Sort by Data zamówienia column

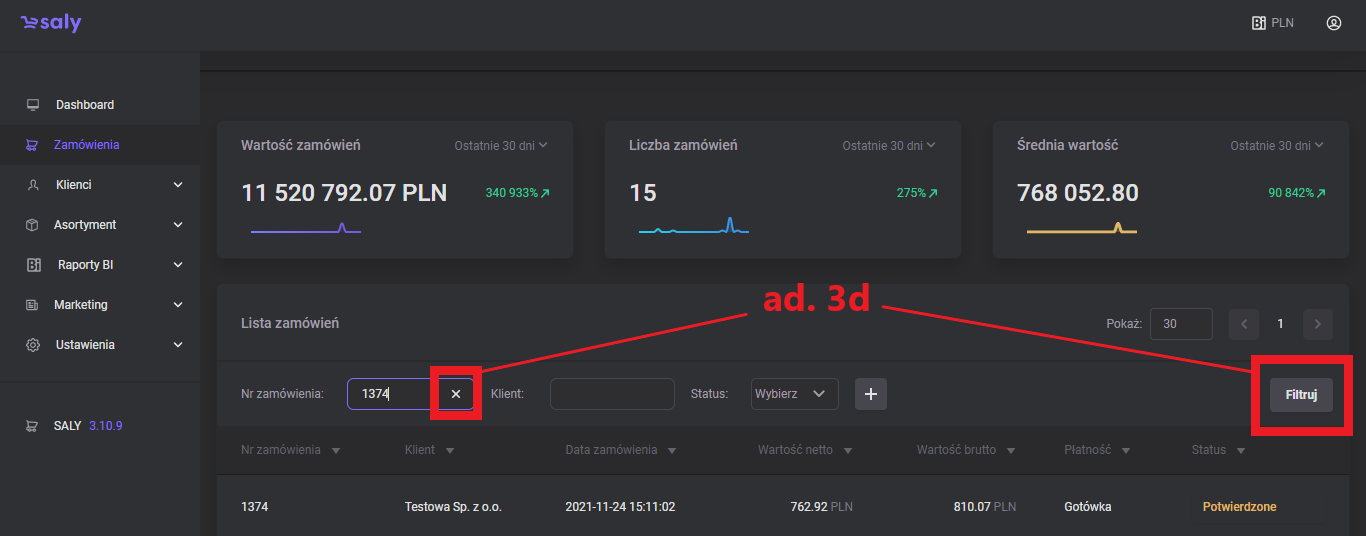620,450
